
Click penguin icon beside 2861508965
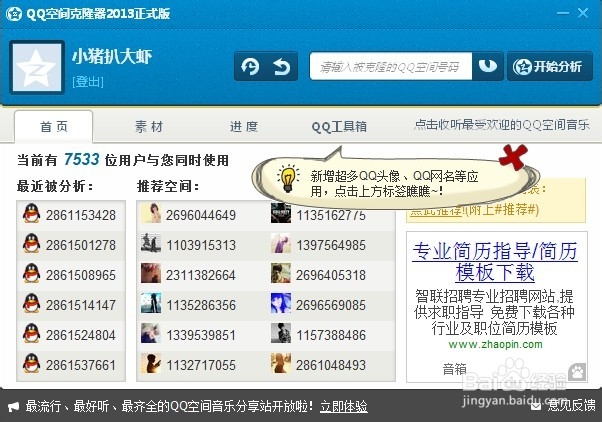point(31,273)
